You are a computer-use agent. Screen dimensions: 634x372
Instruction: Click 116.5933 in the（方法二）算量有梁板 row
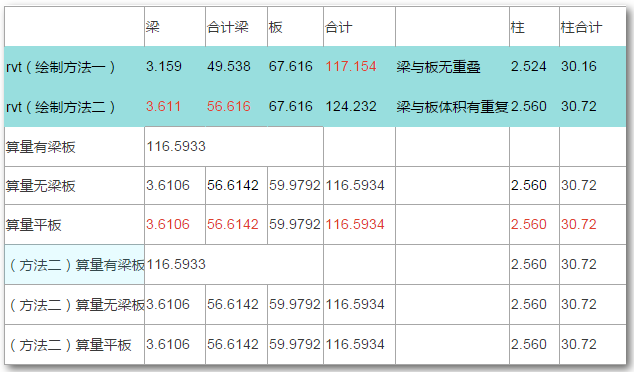176,264
